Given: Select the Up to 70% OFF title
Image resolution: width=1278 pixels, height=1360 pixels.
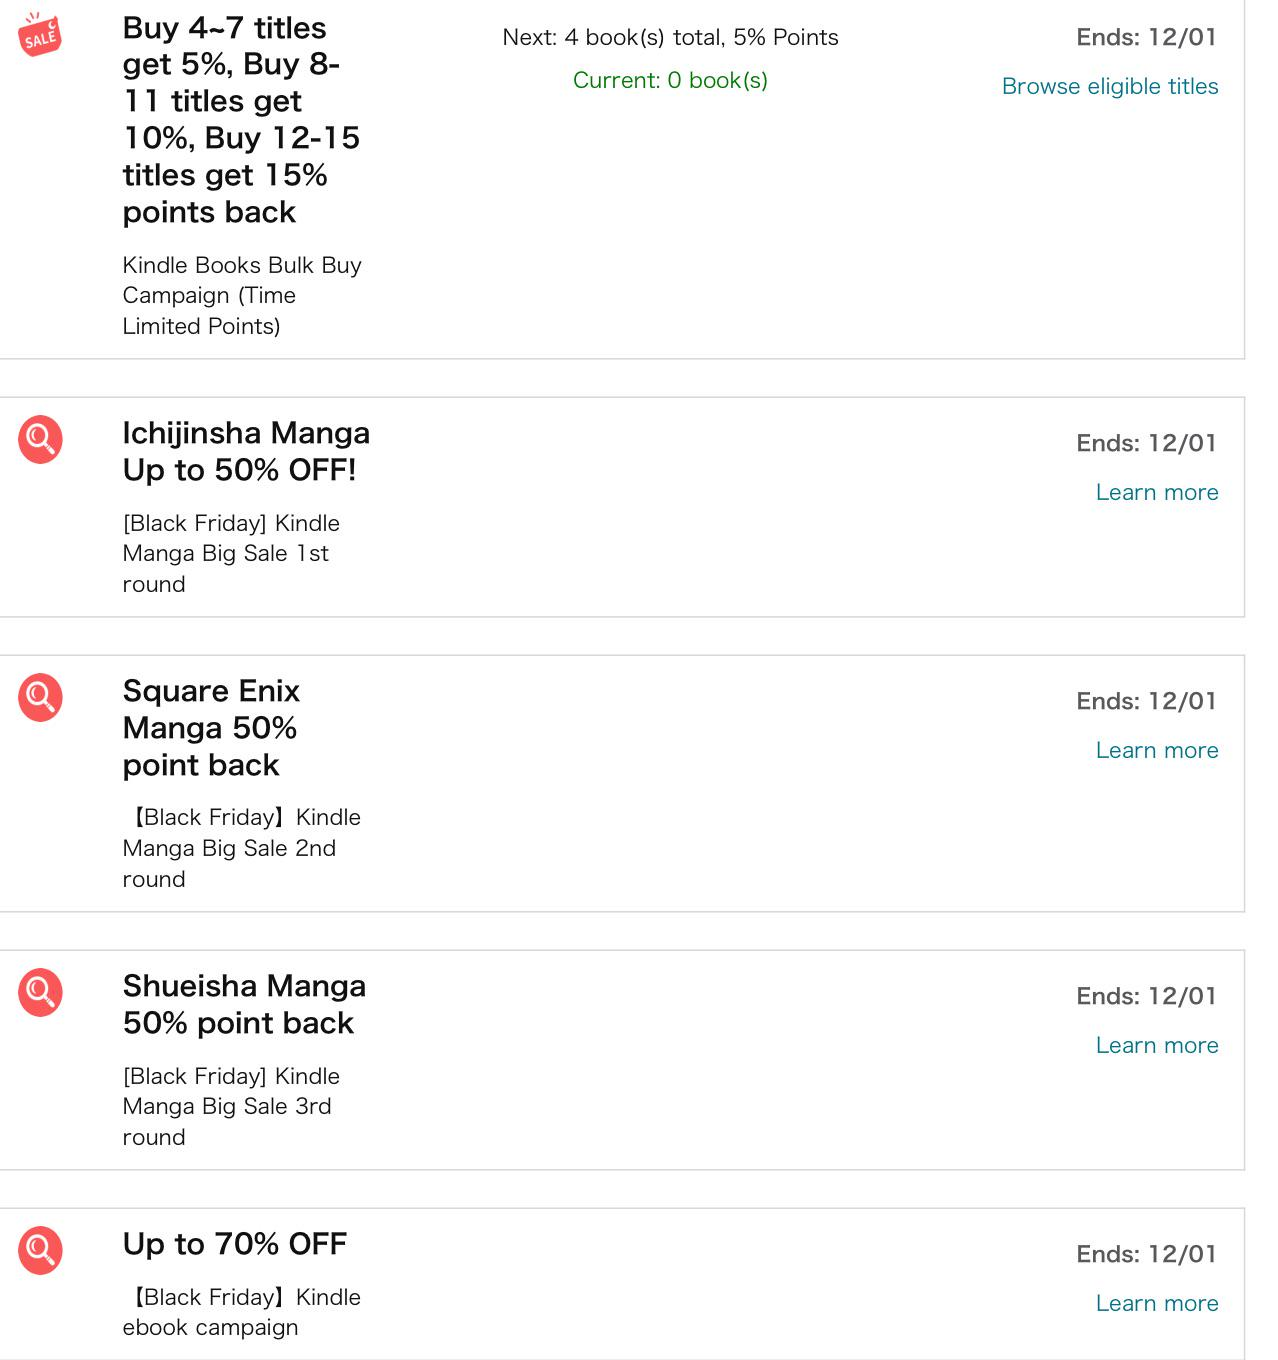Looking at the screenshot, I should 235,1244.
